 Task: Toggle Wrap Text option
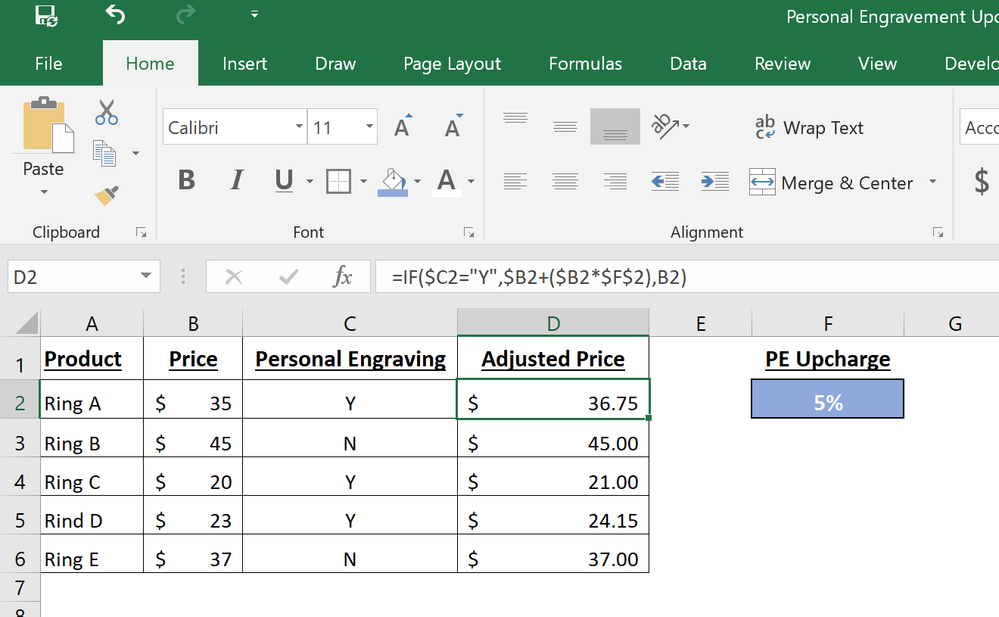tap(809, 128)
